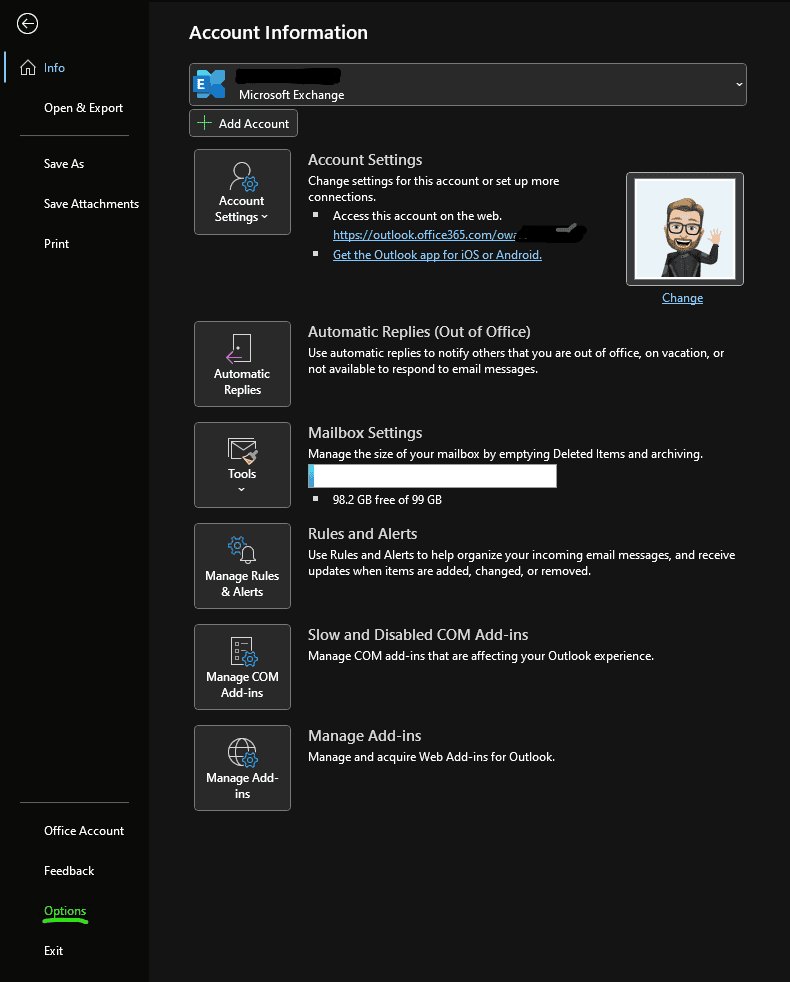Open the Open & Export menu
The image size is (790, 982).
(83, 108)
